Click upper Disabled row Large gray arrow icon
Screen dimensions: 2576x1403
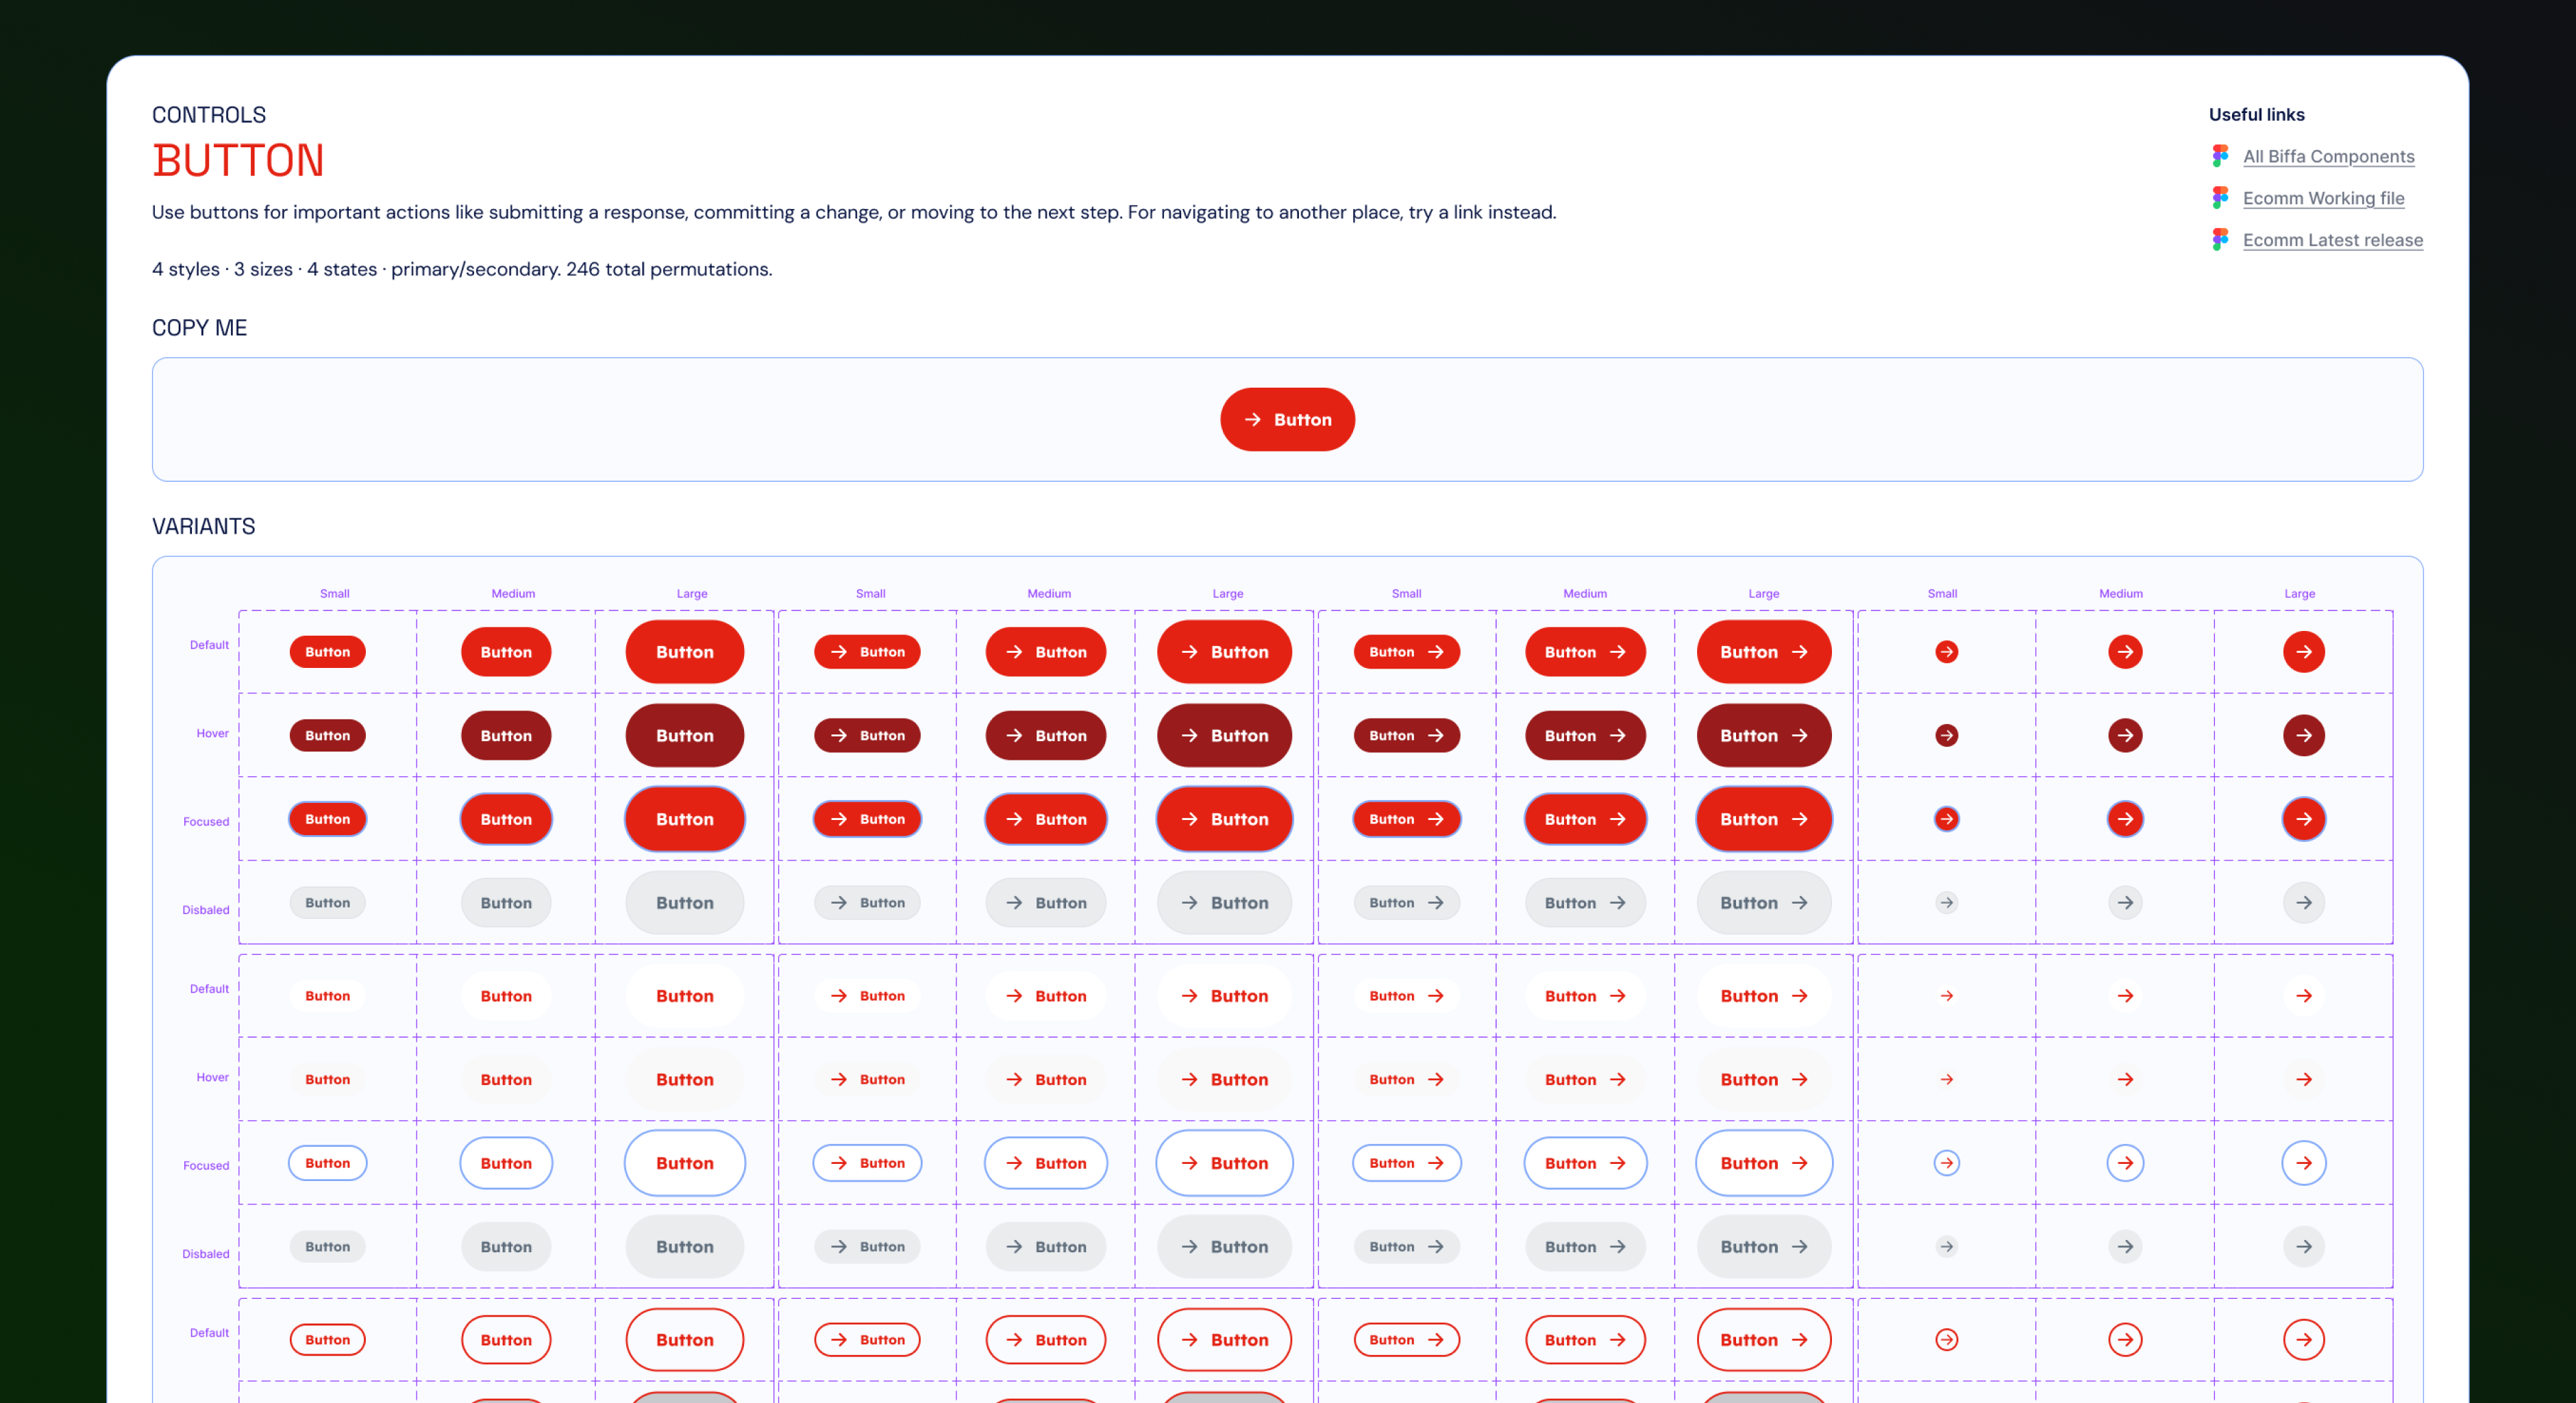pos(2303,903)
